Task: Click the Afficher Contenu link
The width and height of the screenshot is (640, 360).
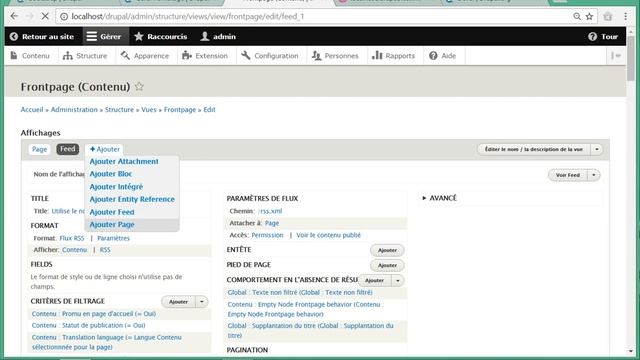Action: click(x=75, y=250)
